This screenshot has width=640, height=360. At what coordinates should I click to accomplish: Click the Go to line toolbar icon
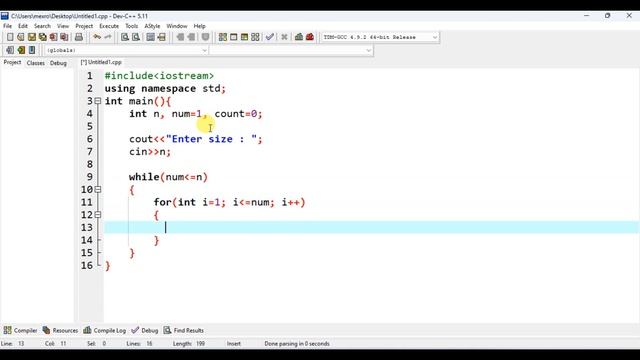click(x=162, y=37)
